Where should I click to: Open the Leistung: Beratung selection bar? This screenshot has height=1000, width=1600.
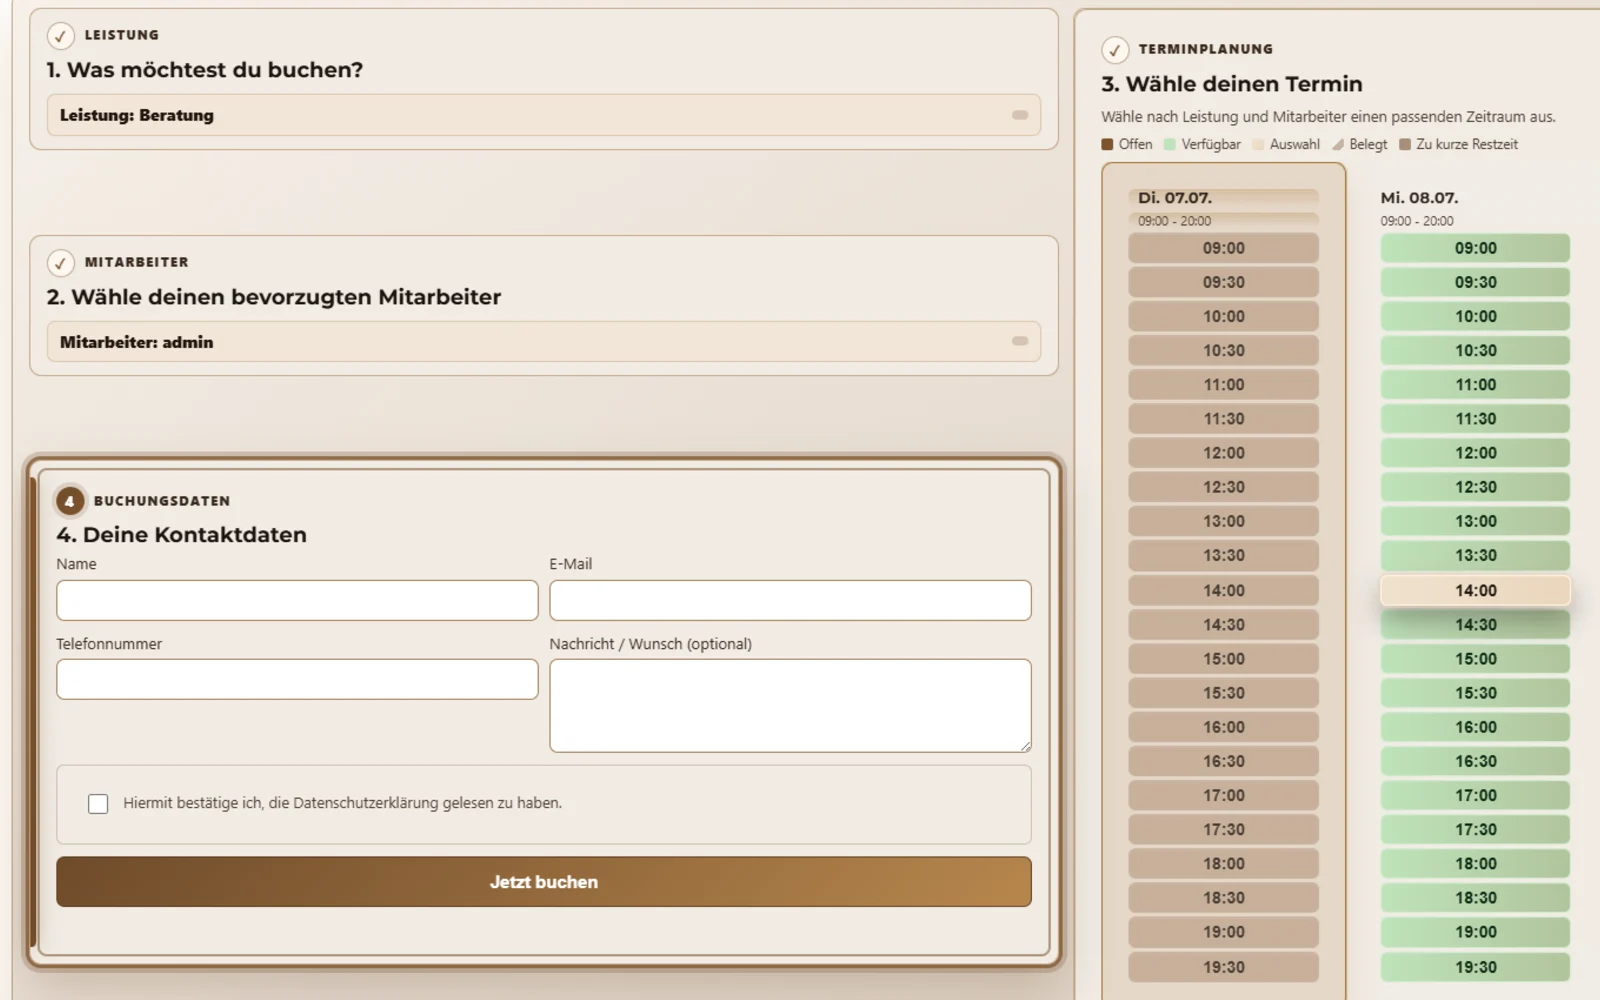pyautogui.click(x=543, y=115)
